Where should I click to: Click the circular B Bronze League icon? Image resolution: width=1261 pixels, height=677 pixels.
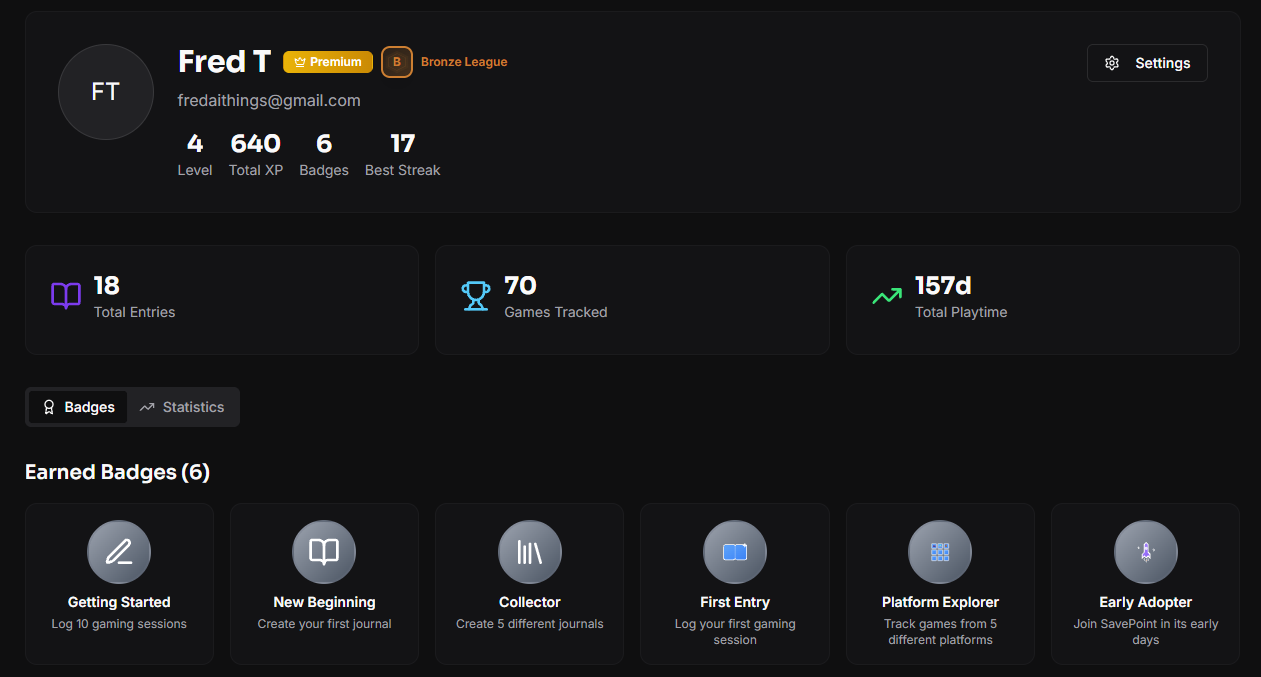(396, 61)
